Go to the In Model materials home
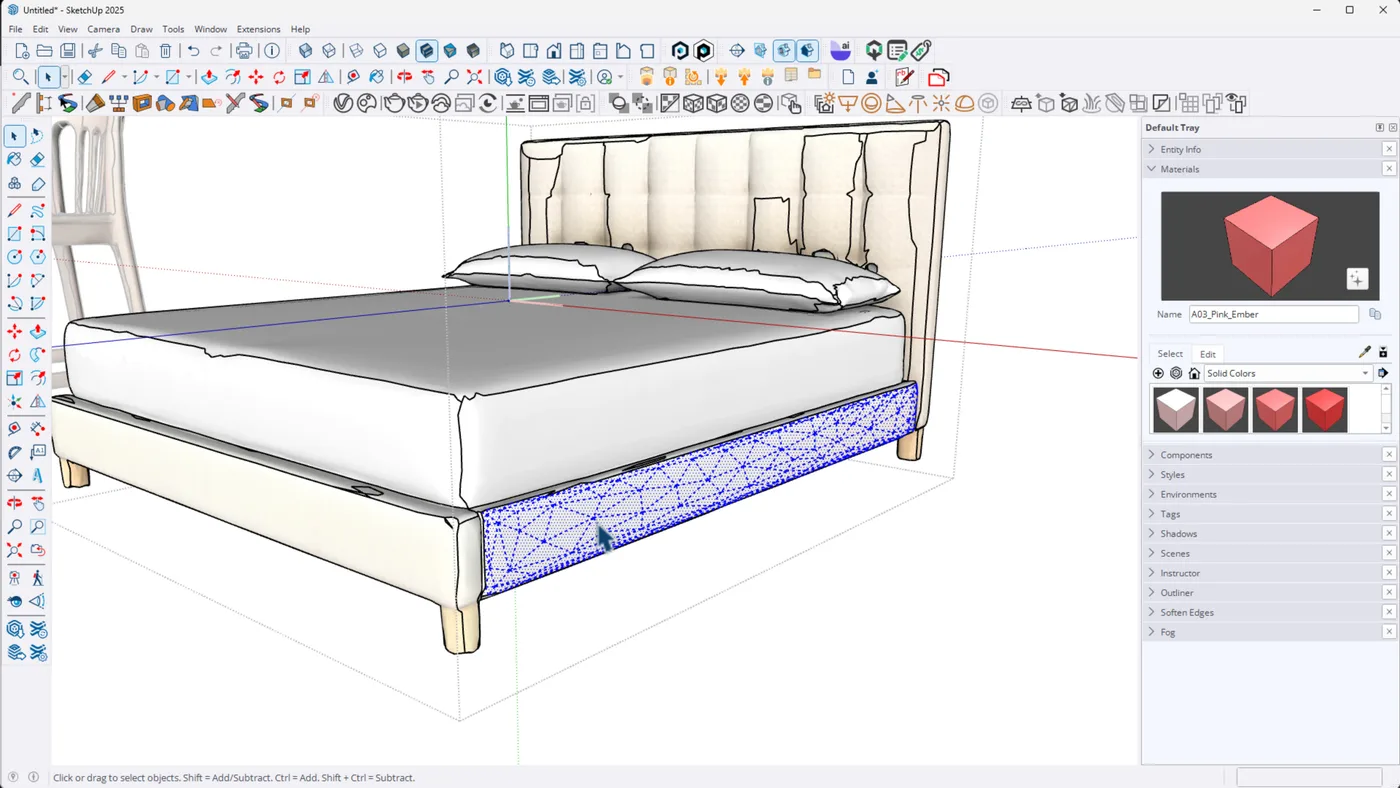Image resolution: width=1400 pixels, height=788 pixels. tap(1194, 373)
